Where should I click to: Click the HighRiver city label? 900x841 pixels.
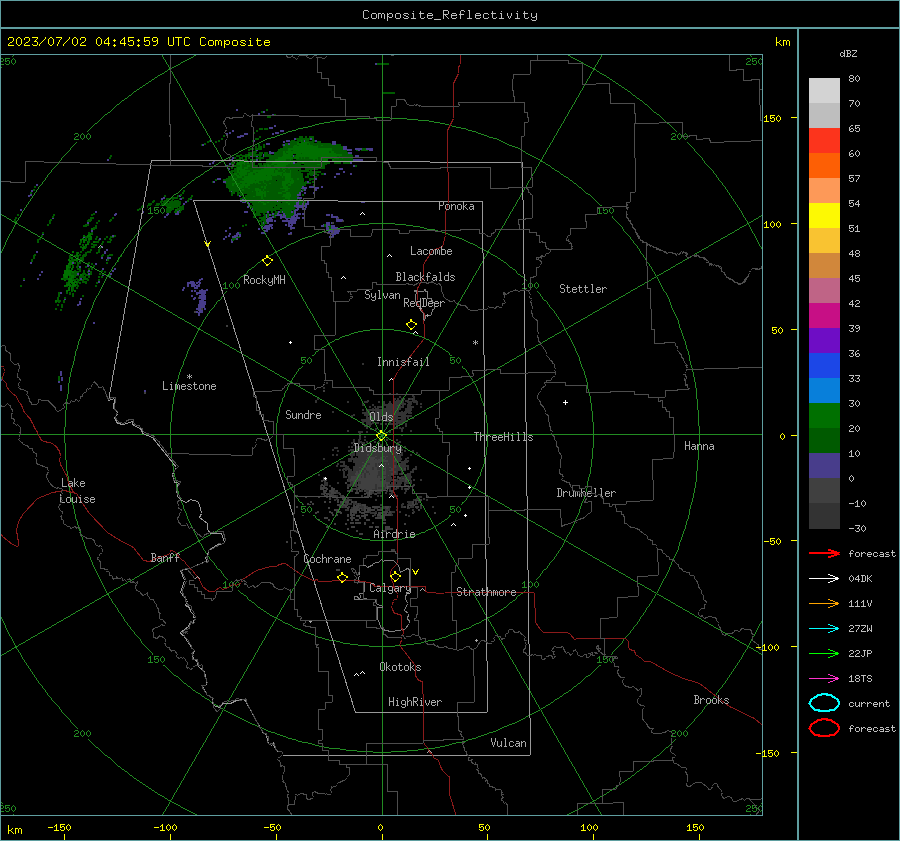click(x=415, y=702)
